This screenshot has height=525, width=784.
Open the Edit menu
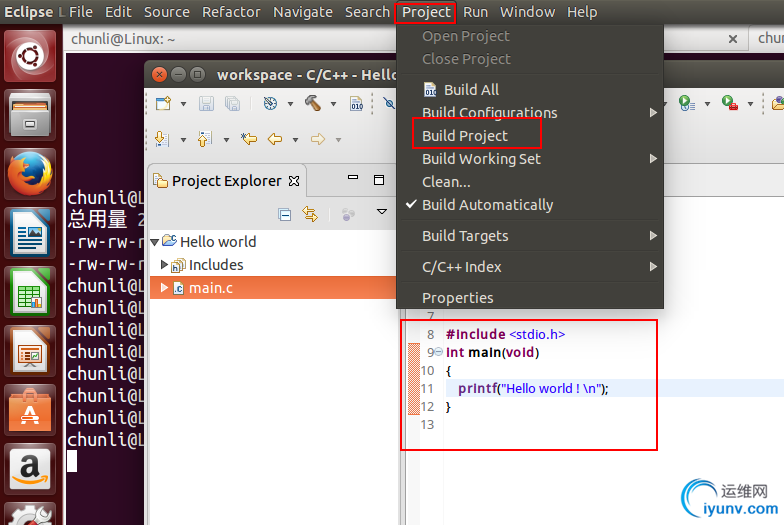click(118, 12)
